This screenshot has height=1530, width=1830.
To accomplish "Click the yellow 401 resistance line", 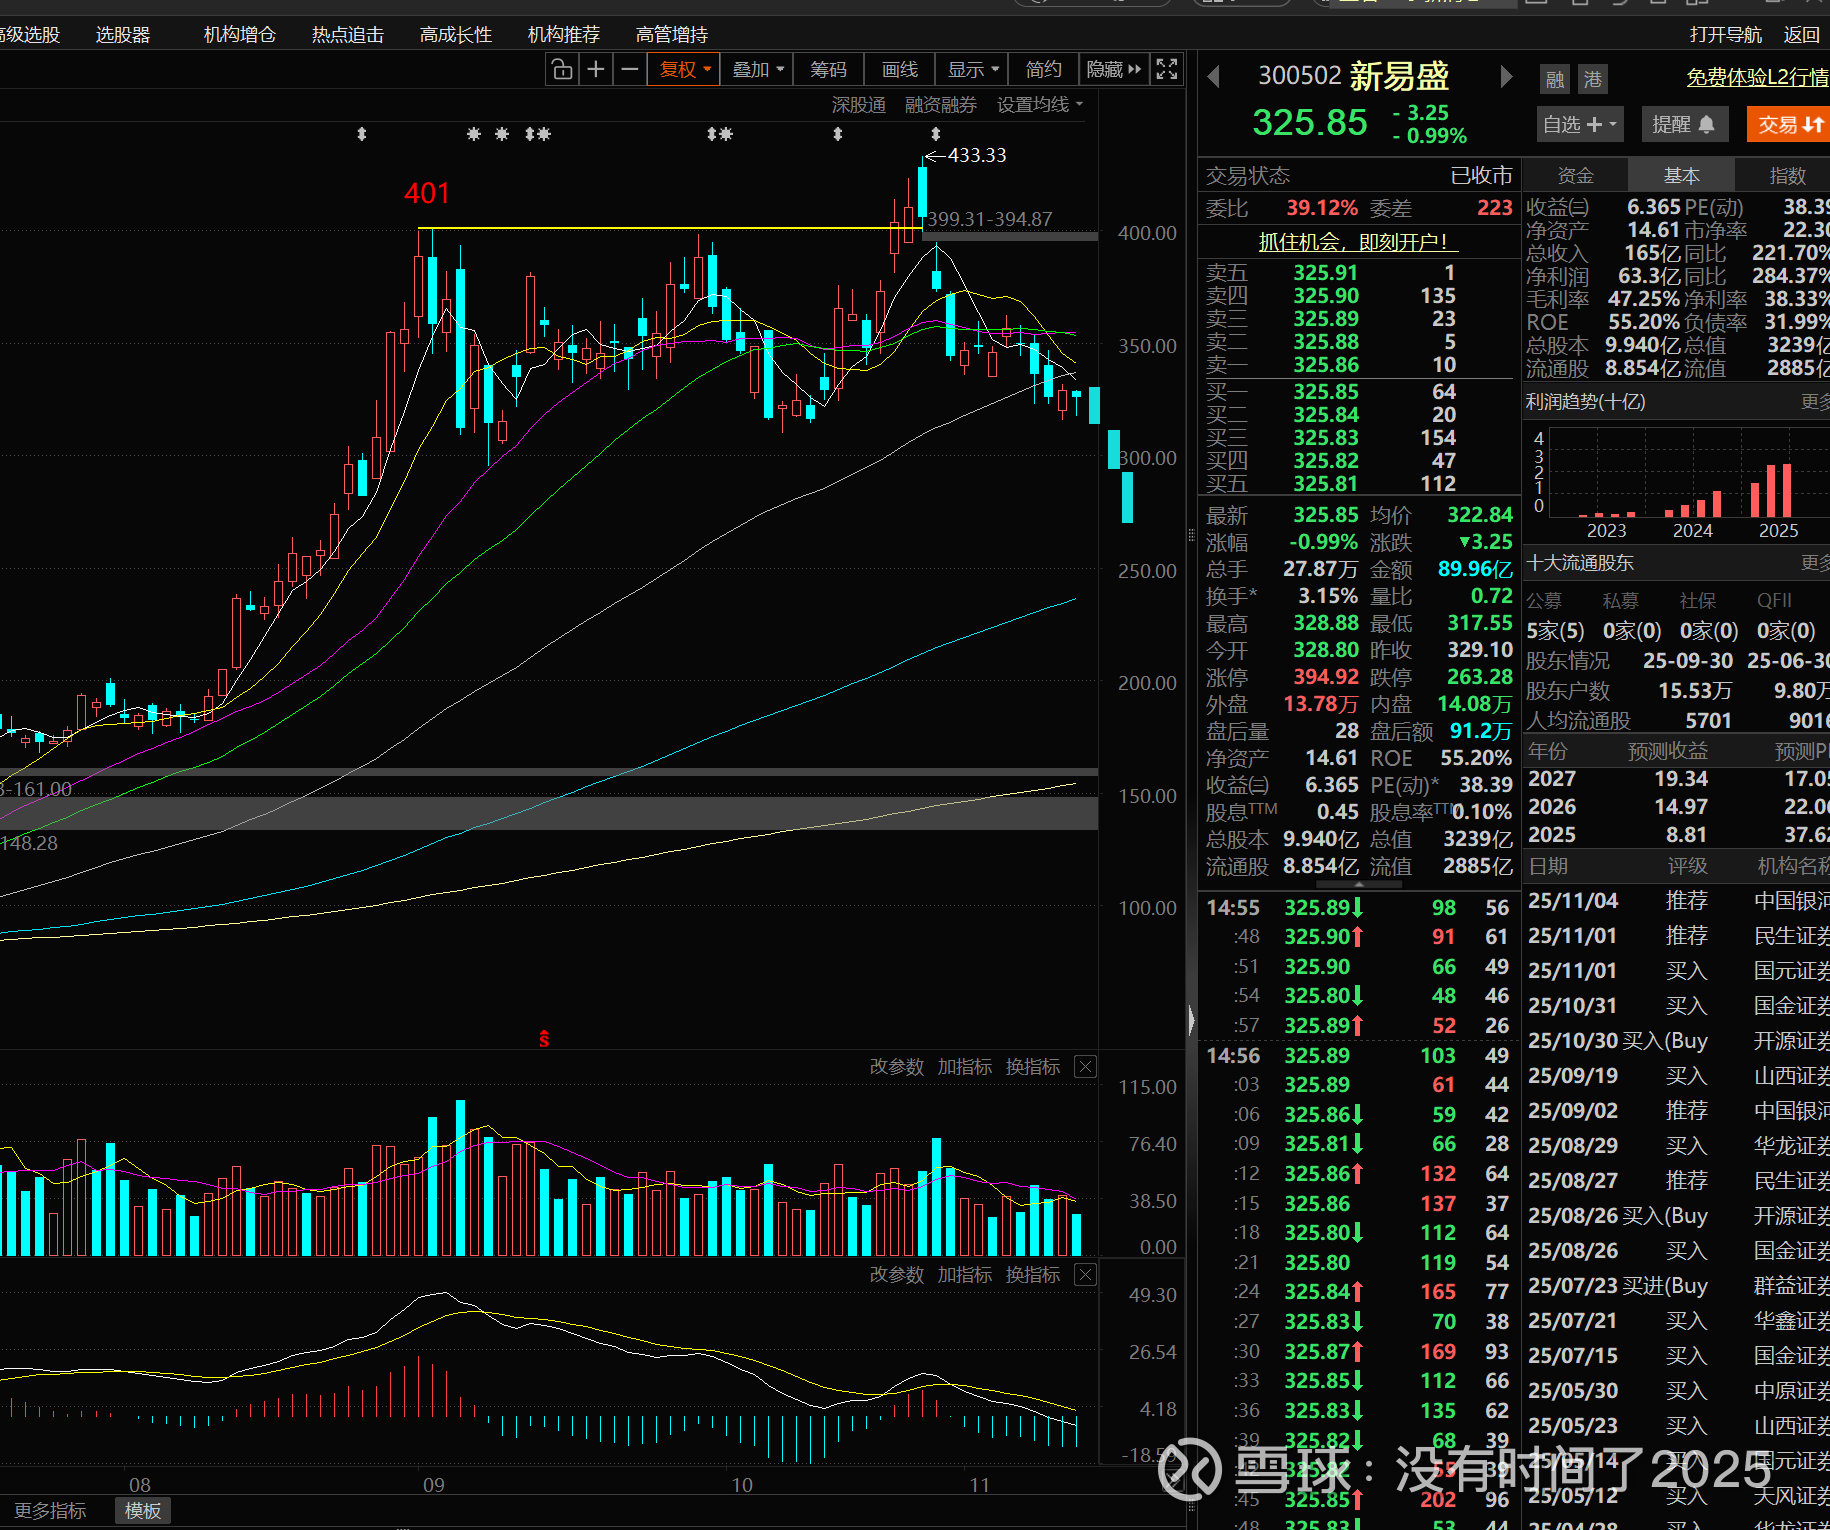I will (x=670, y=229).
